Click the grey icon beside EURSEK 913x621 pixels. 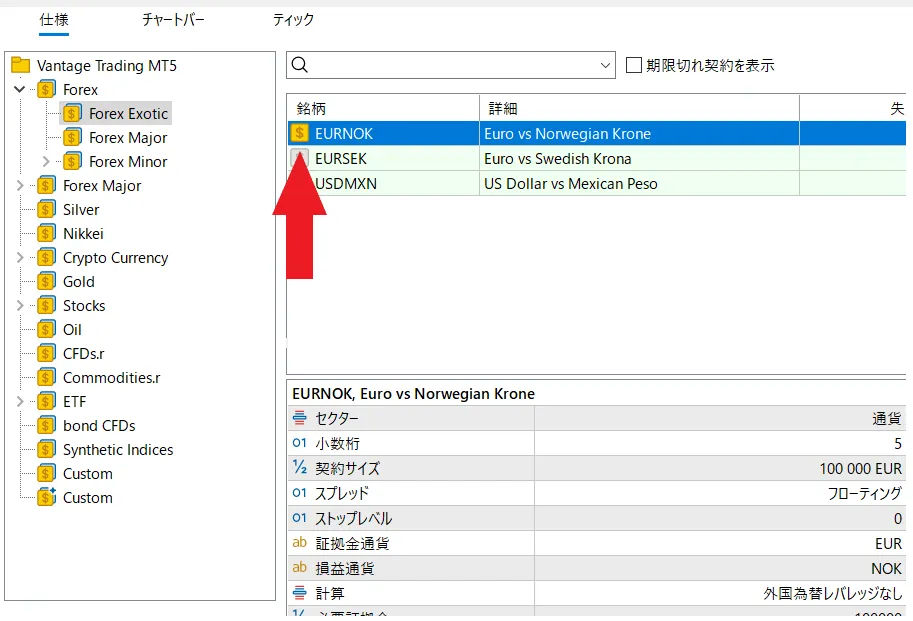[299, 158]
